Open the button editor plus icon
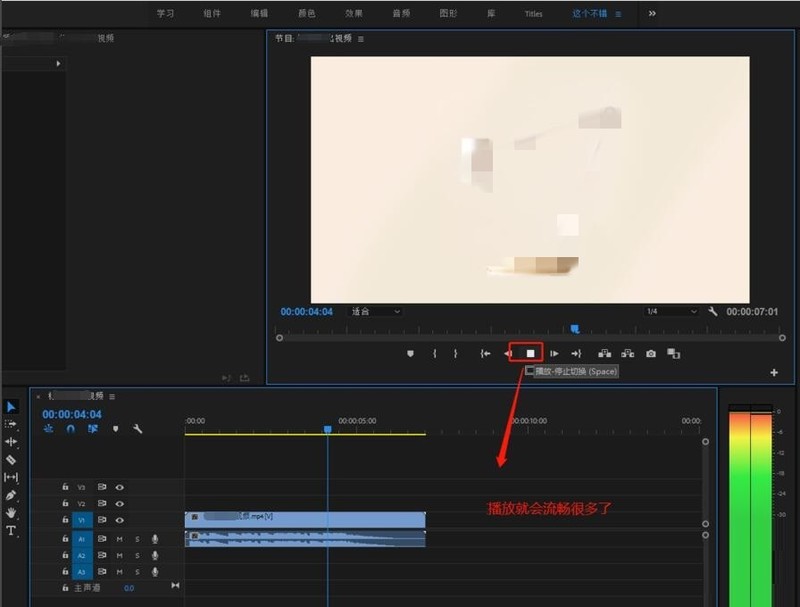Image resolution: width=800 pixels, height=607 pixels. coord(774,372)
